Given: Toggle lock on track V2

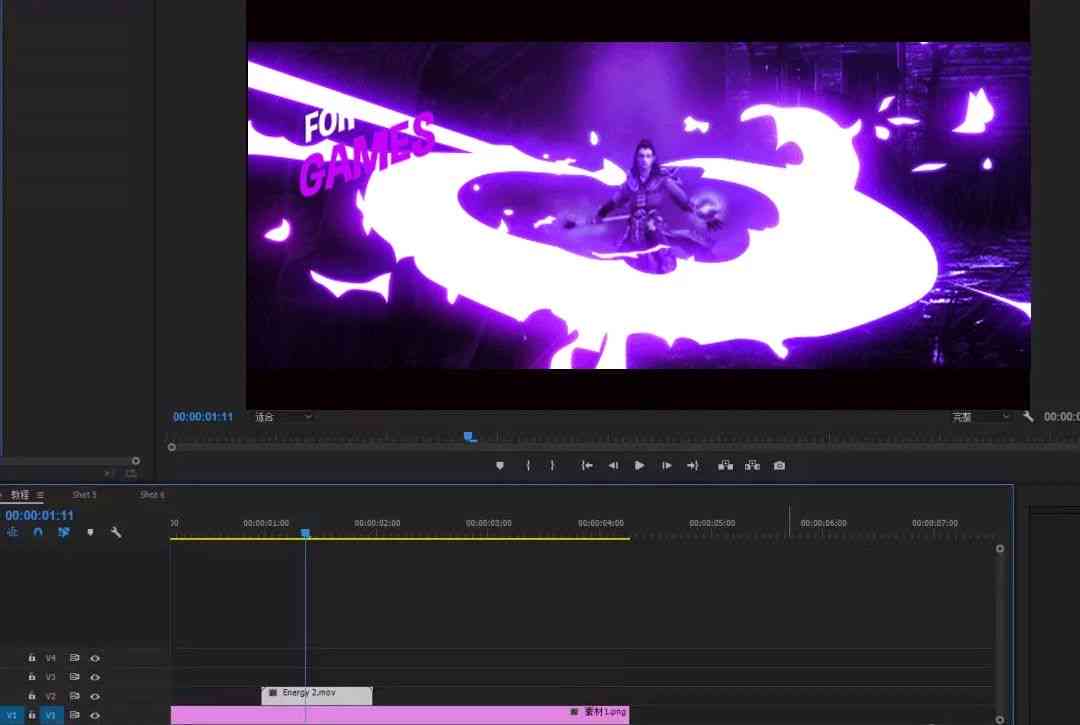Looking at the screenshot, I should point(31,696).
